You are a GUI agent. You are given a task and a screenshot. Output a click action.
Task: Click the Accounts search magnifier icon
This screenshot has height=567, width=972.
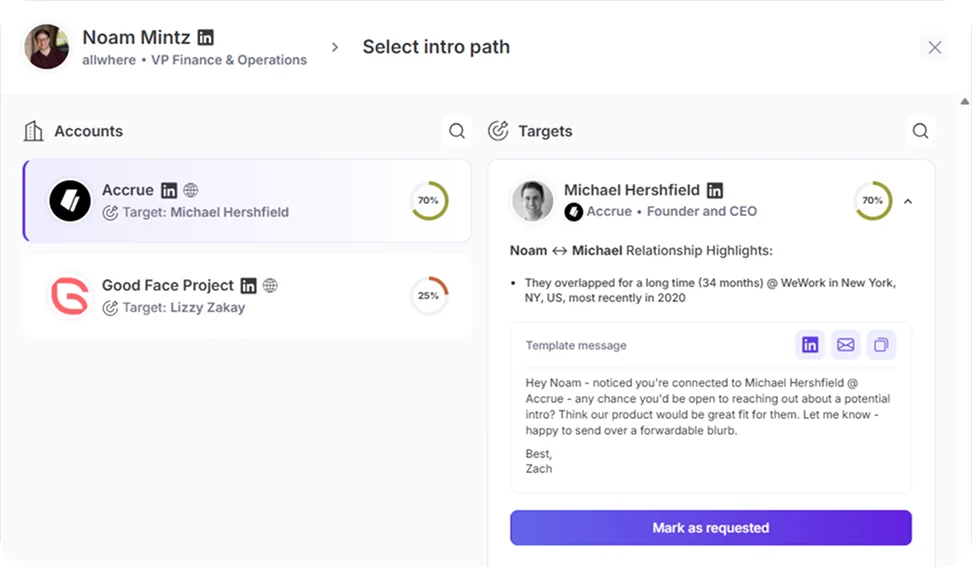[457, 131]
